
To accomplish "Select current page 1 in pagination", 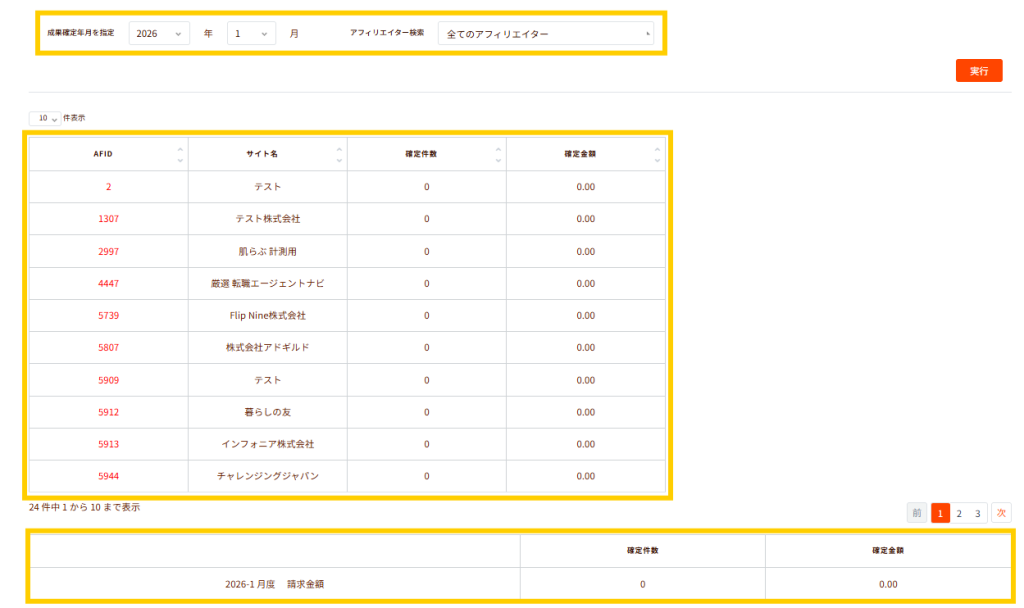I will tap(940, 513).
